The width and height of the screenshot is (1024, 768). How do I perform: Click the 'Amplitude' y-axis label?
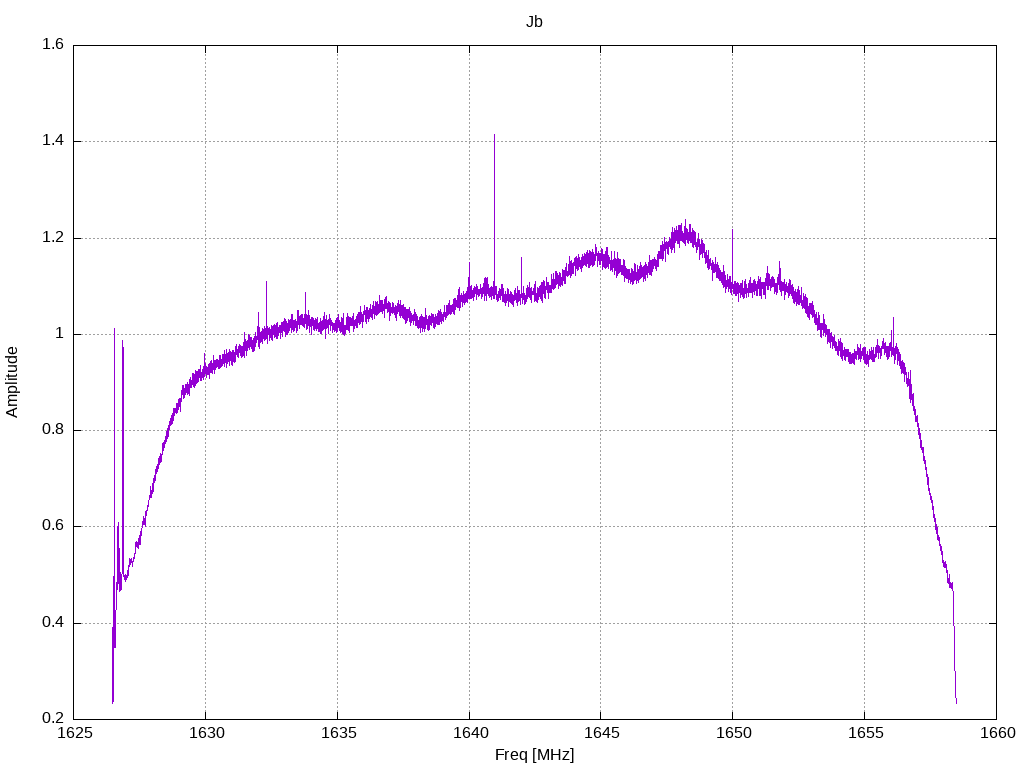point(12,382)
